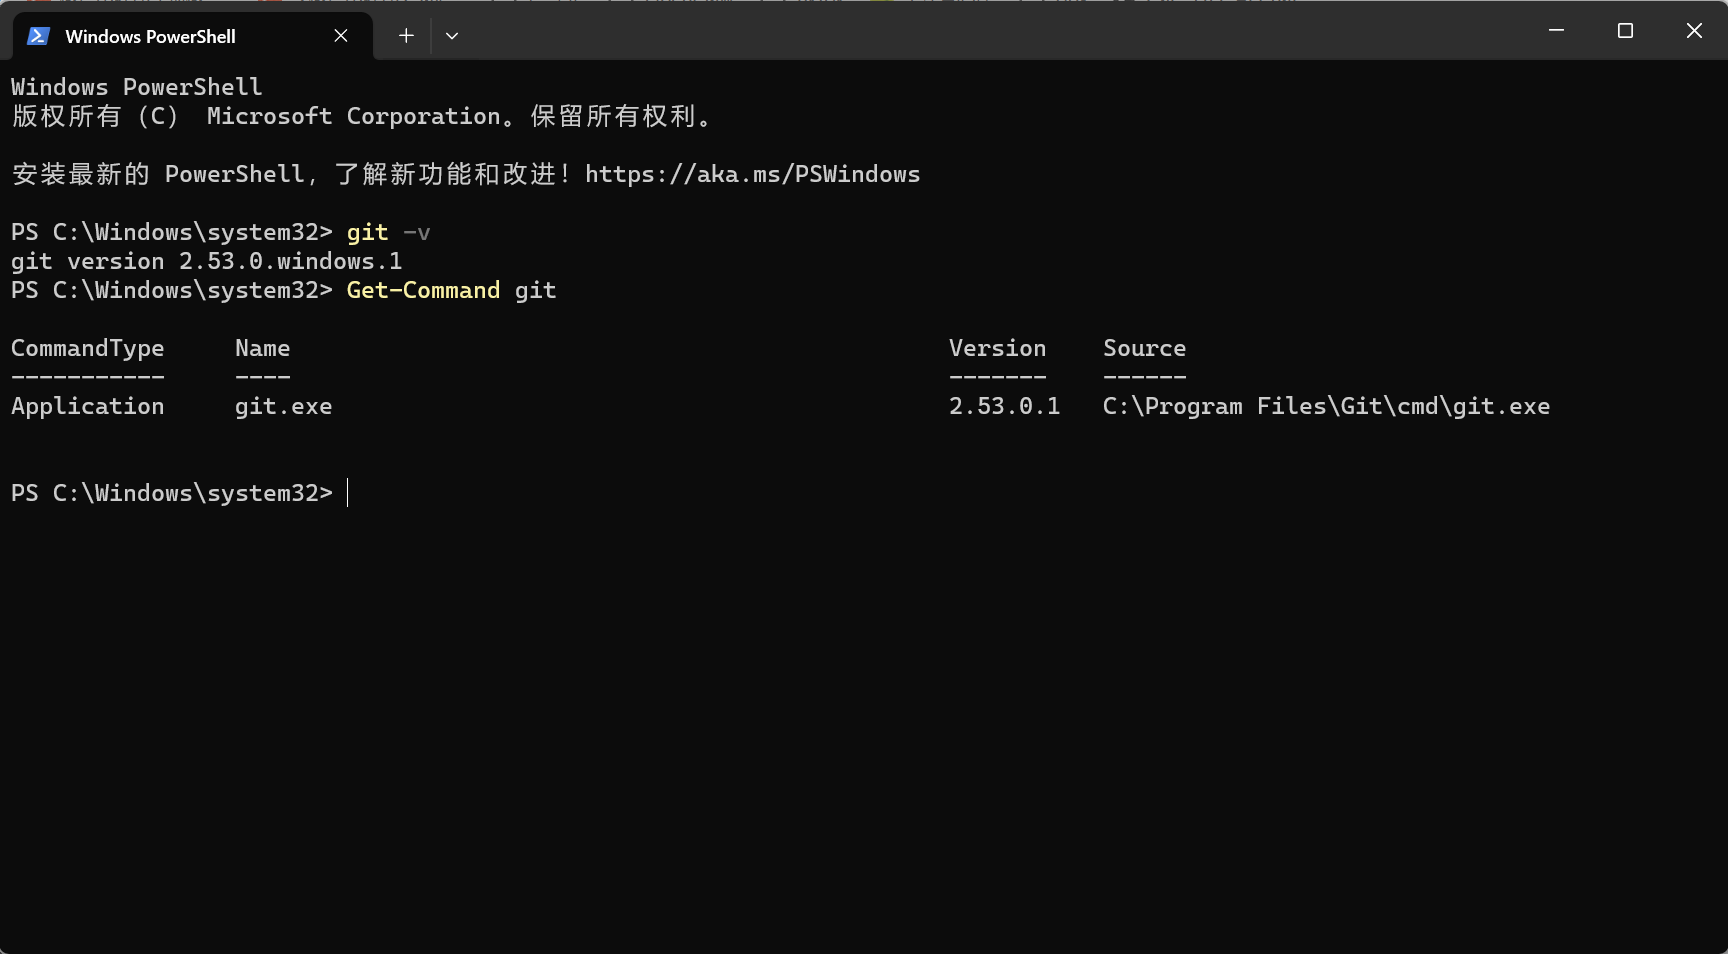Close the terminal window
The image size is (1728, 954).
point(1694,31)
